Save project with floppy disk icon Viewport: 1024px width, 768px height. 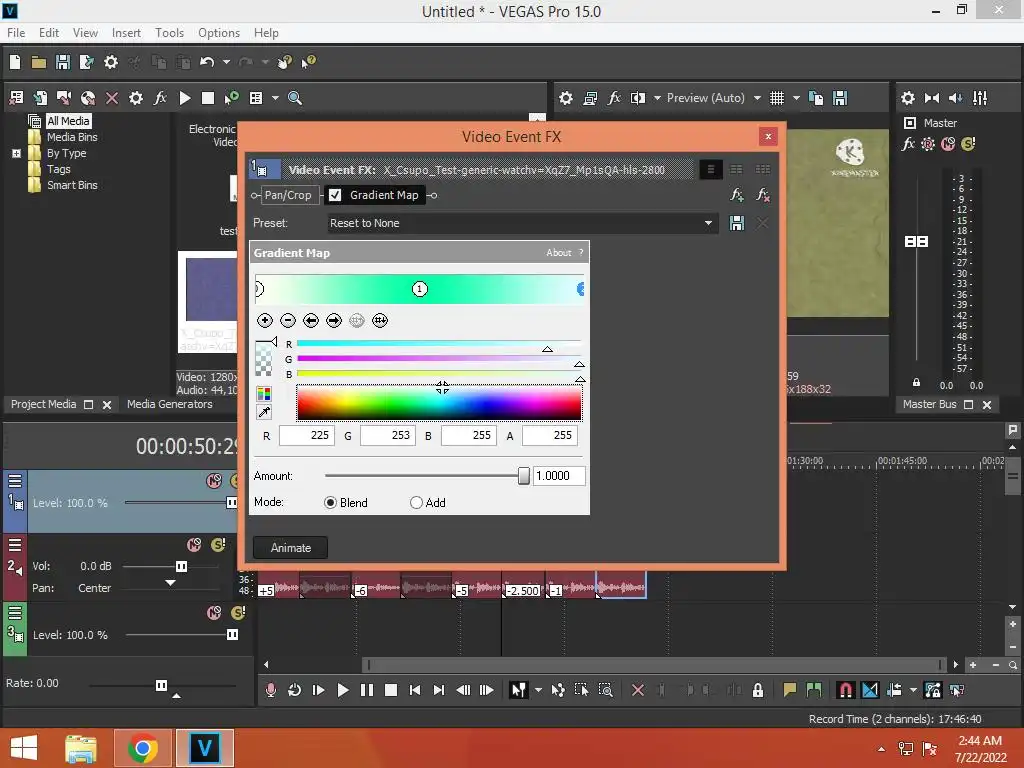pos(63,62)
